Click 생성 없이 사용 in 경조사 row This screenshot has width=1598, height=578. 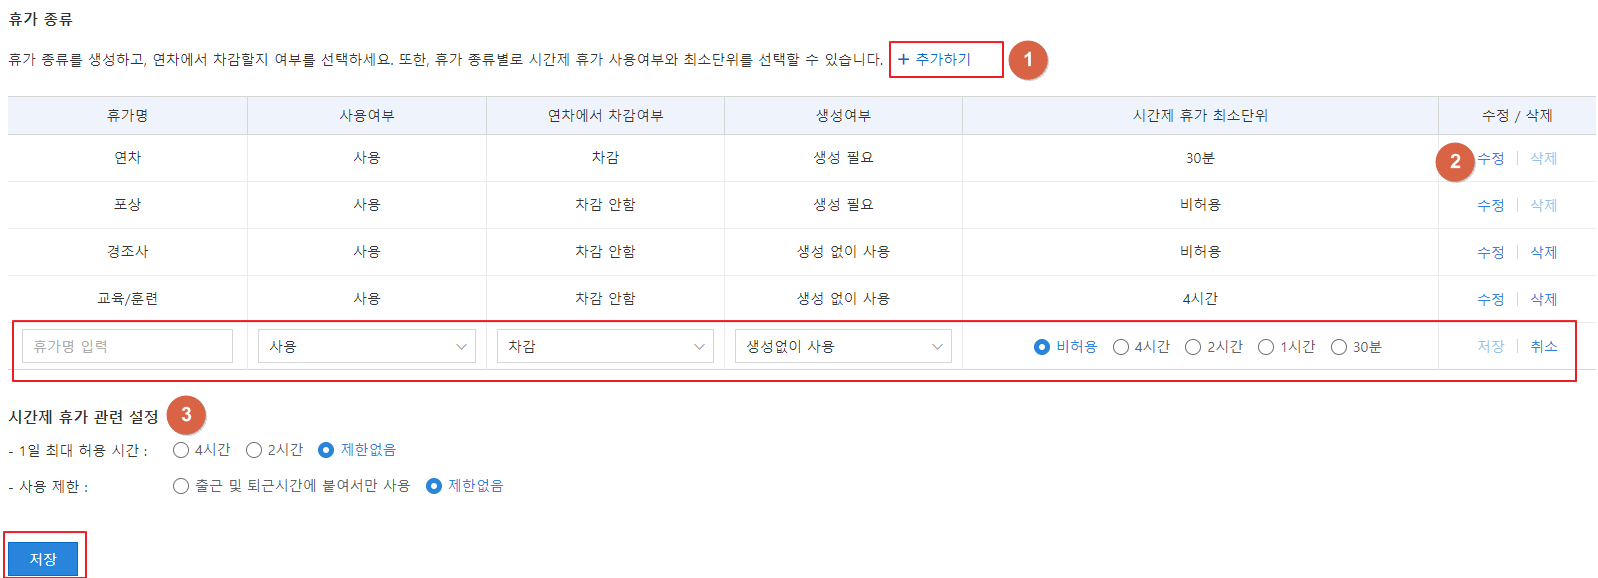(x=843, y=252)
